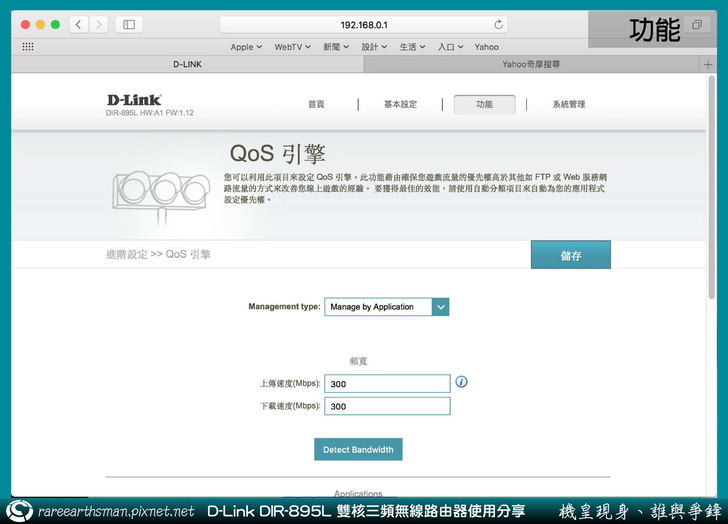
Task: Open the favorites grid icon
Action: tap(28, 46)
